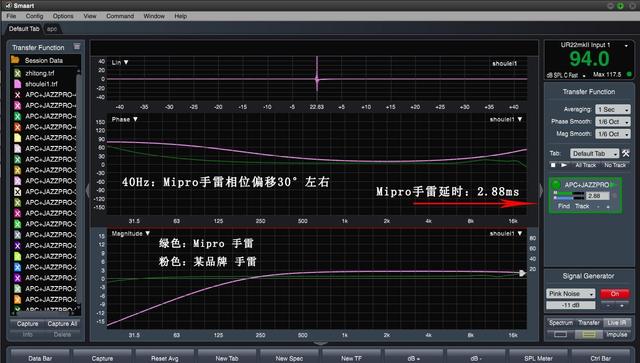Viewport: 640px width, 363px height.
Task: Select the split two-pane view icon
Action: pos(589,334)
